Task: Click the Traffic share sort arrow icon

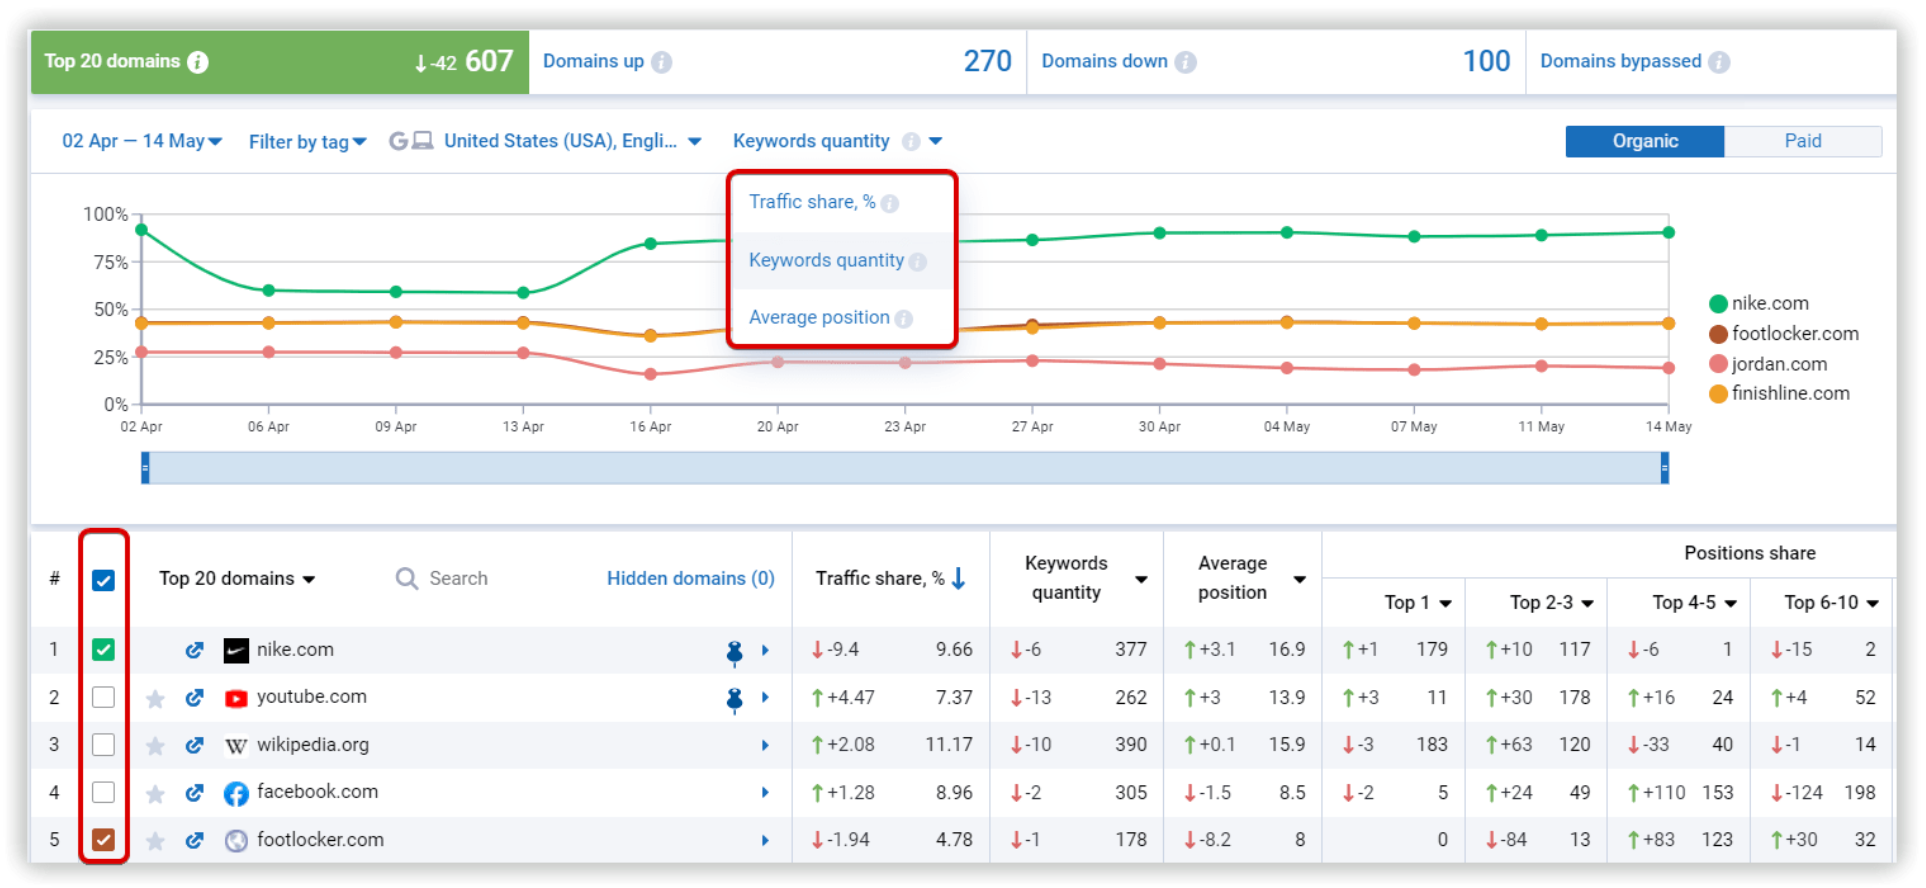Action: (958, 578)
